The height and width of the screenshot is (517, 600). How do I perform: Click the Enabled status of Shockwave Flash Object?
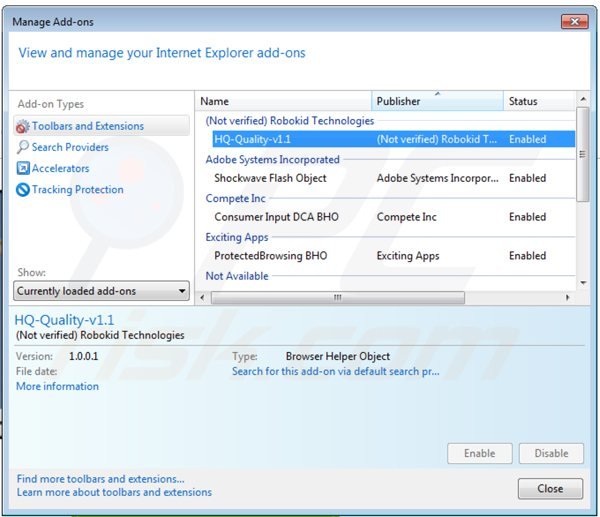point(527,178)
